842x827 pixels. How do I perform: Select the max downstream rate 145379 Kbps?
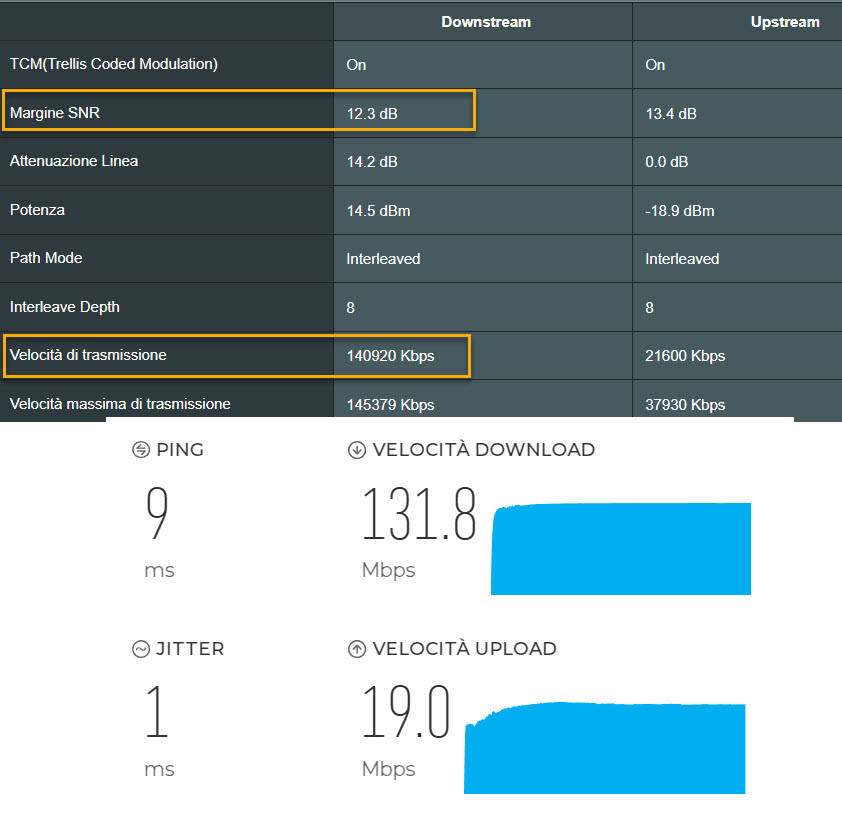pos(390,405)
